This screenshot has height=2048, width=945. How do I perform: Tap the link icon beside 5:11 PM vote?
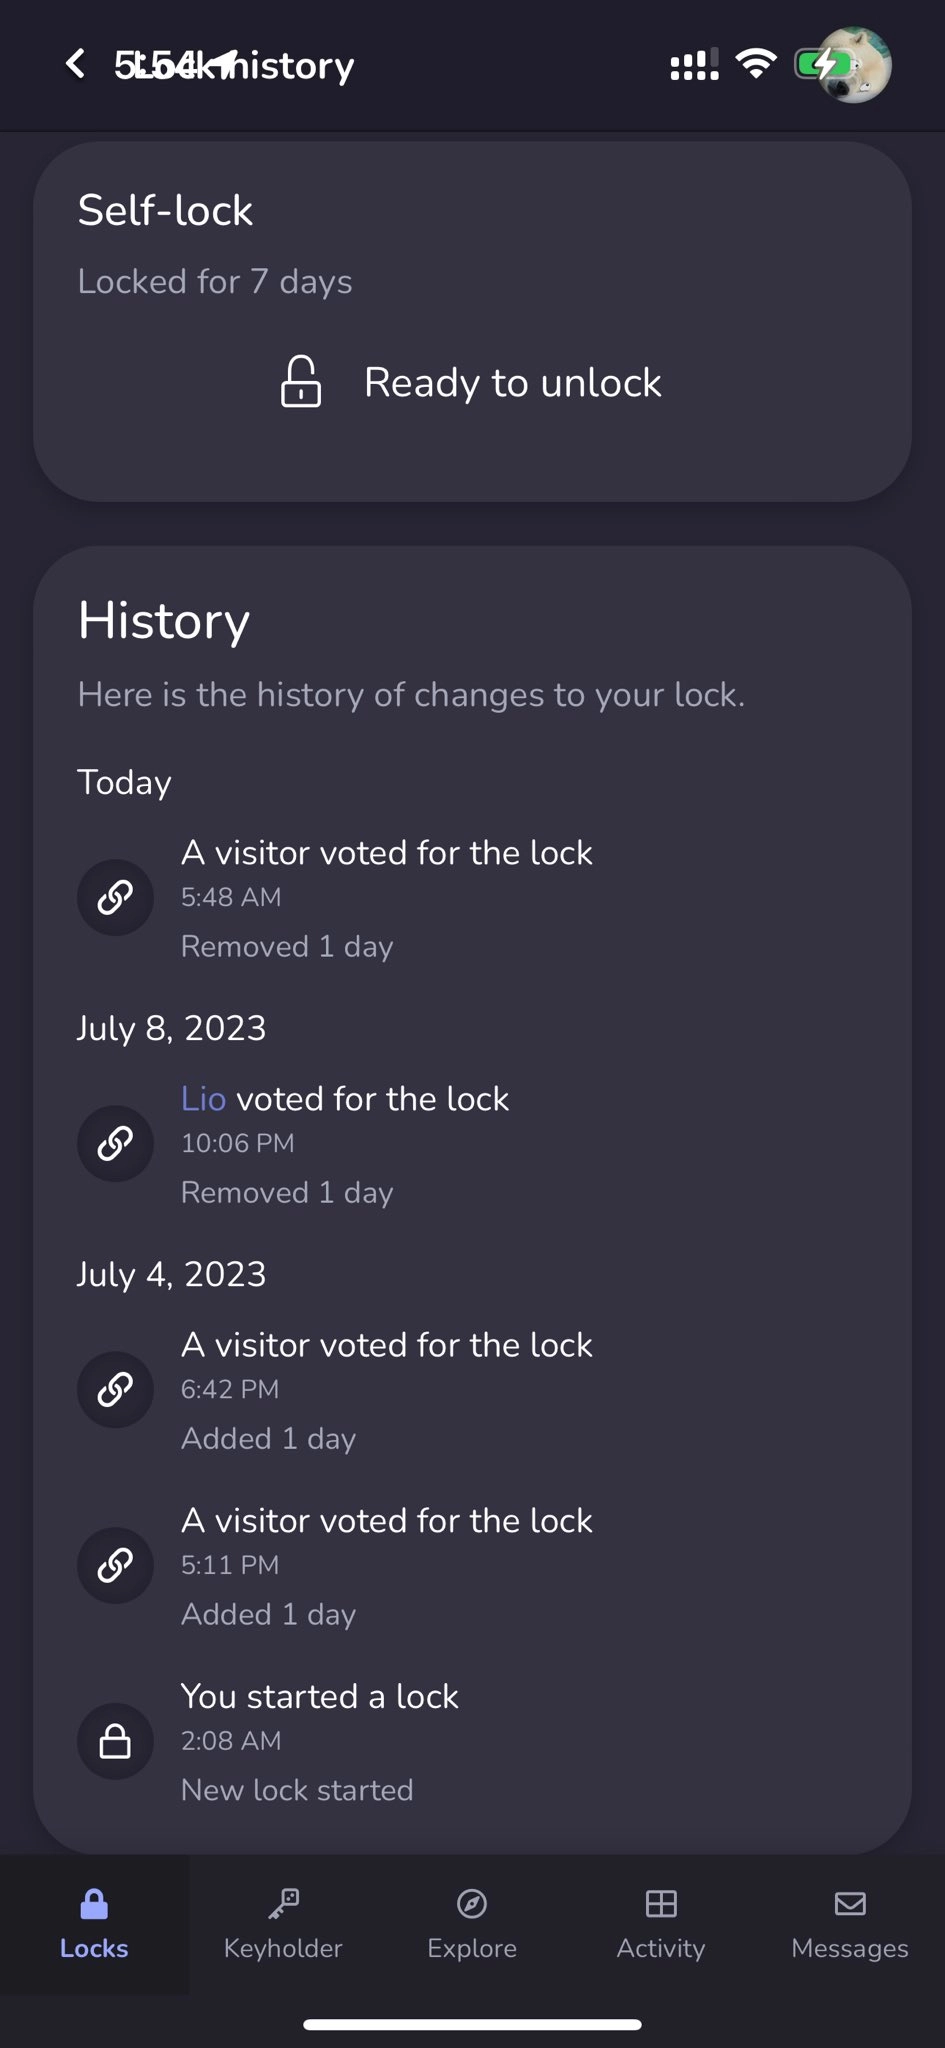coord(115,1565)
